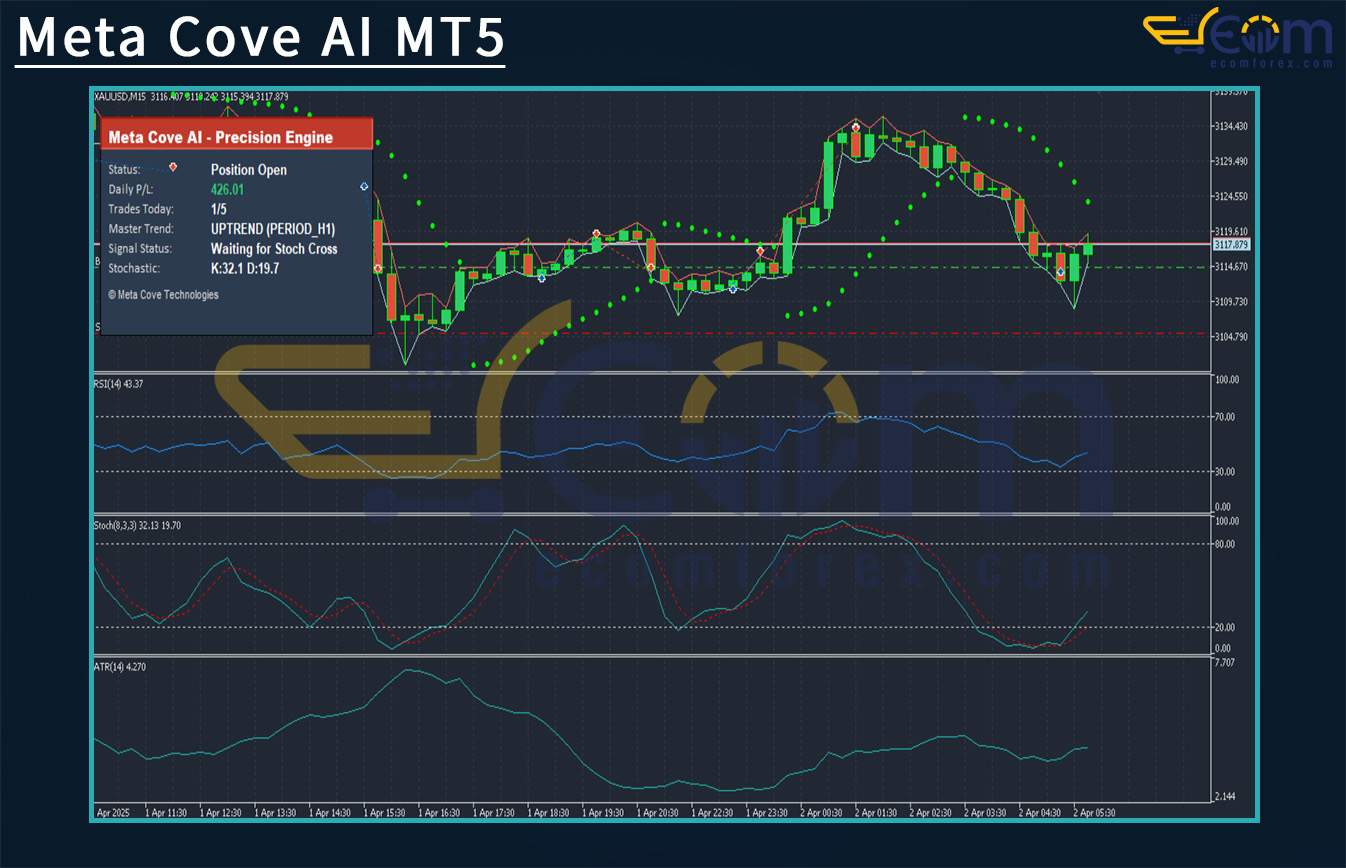Click the blue buy arrow on the rightmost red candle

(x=1060, y=271)
